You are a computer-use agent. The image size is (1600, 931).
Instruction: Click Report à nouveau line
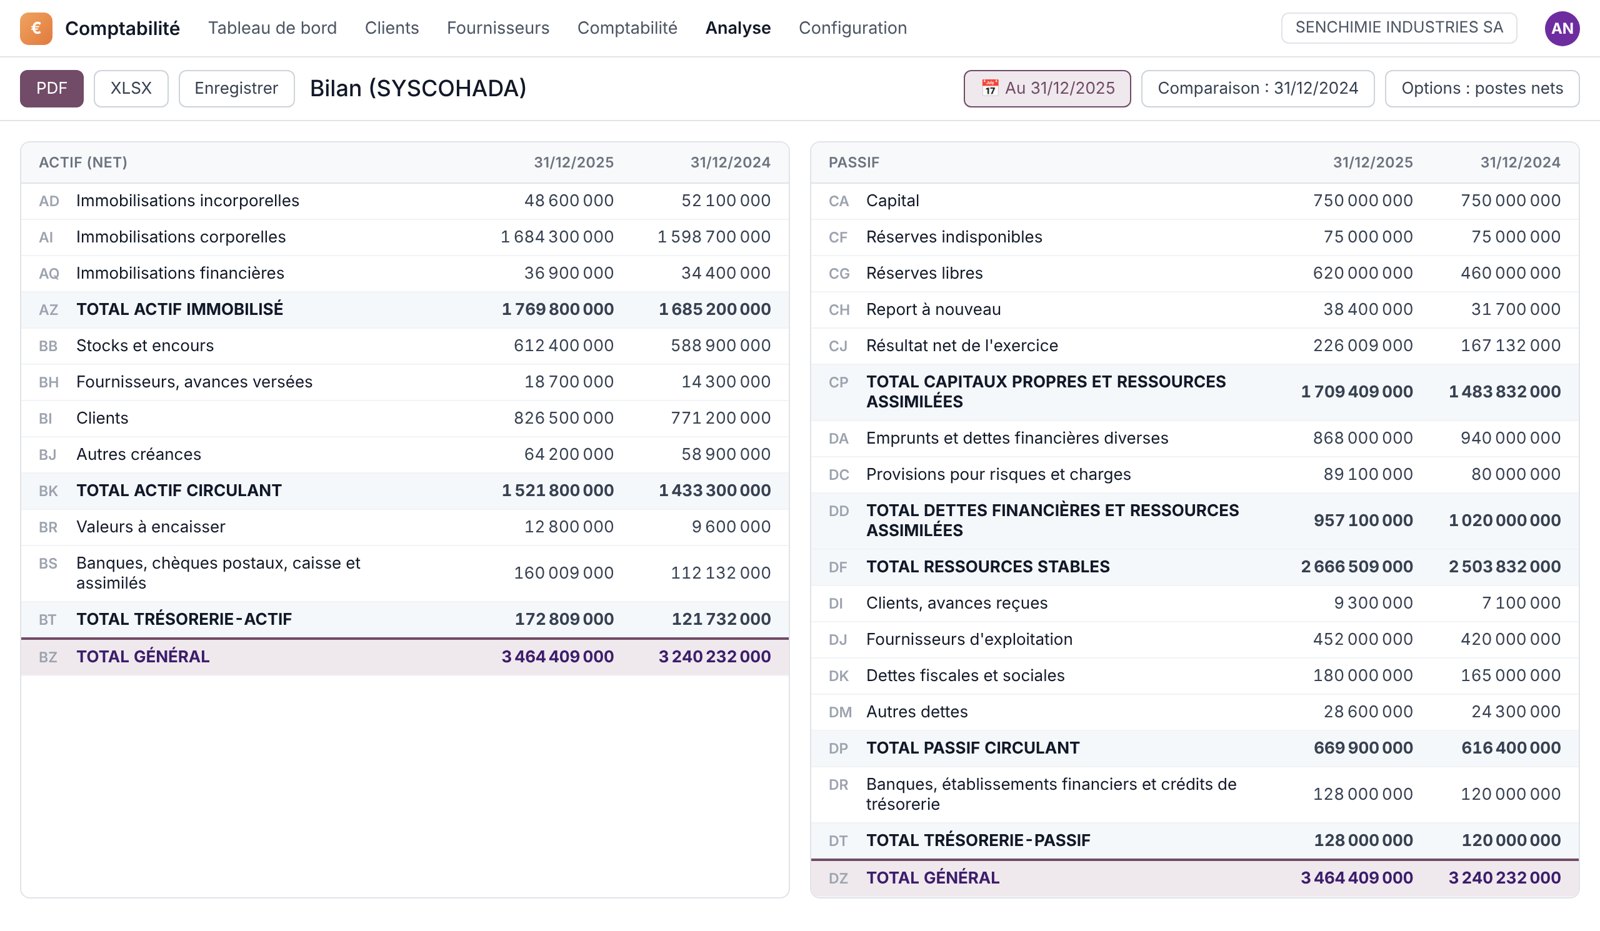pos(1195,310)
